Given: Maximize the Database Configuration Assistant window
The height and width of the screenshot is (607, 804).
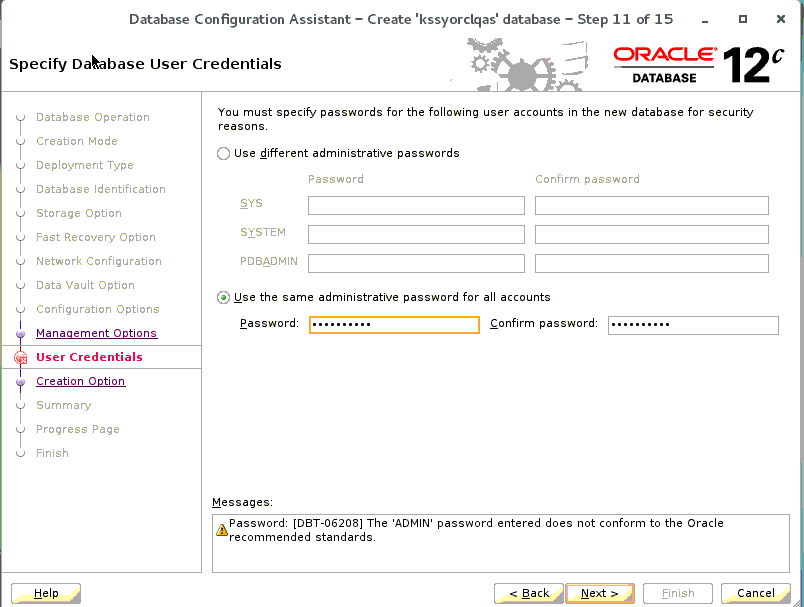Looking at the screenshot, I should 742,19.
